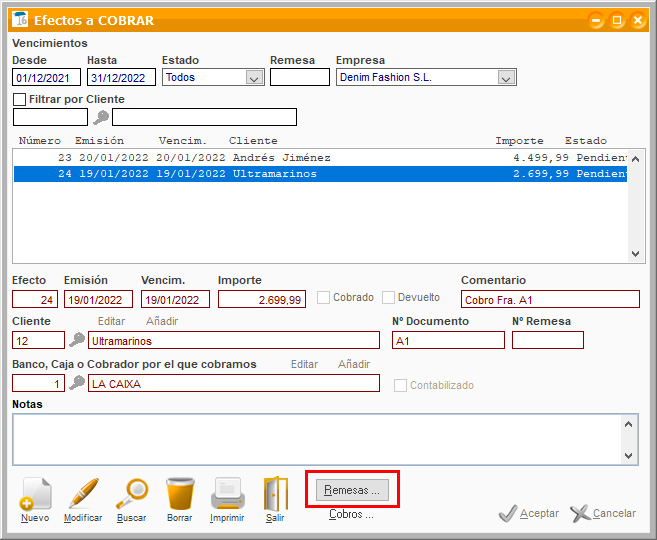Tick the Cobrado checkbox
The image size is (657, 540).
[x=323, y=297]
